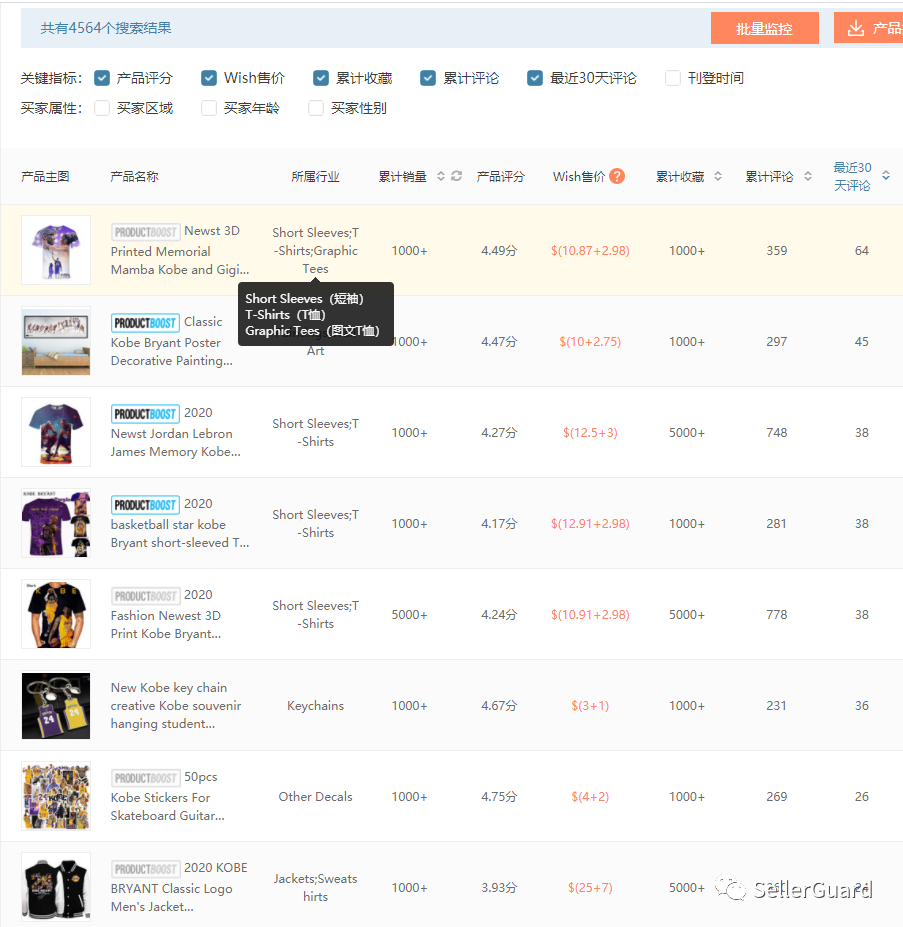Sort by 最近30天评论 column arrows
This screenshot has width=903, height=927.
[886, 176]
